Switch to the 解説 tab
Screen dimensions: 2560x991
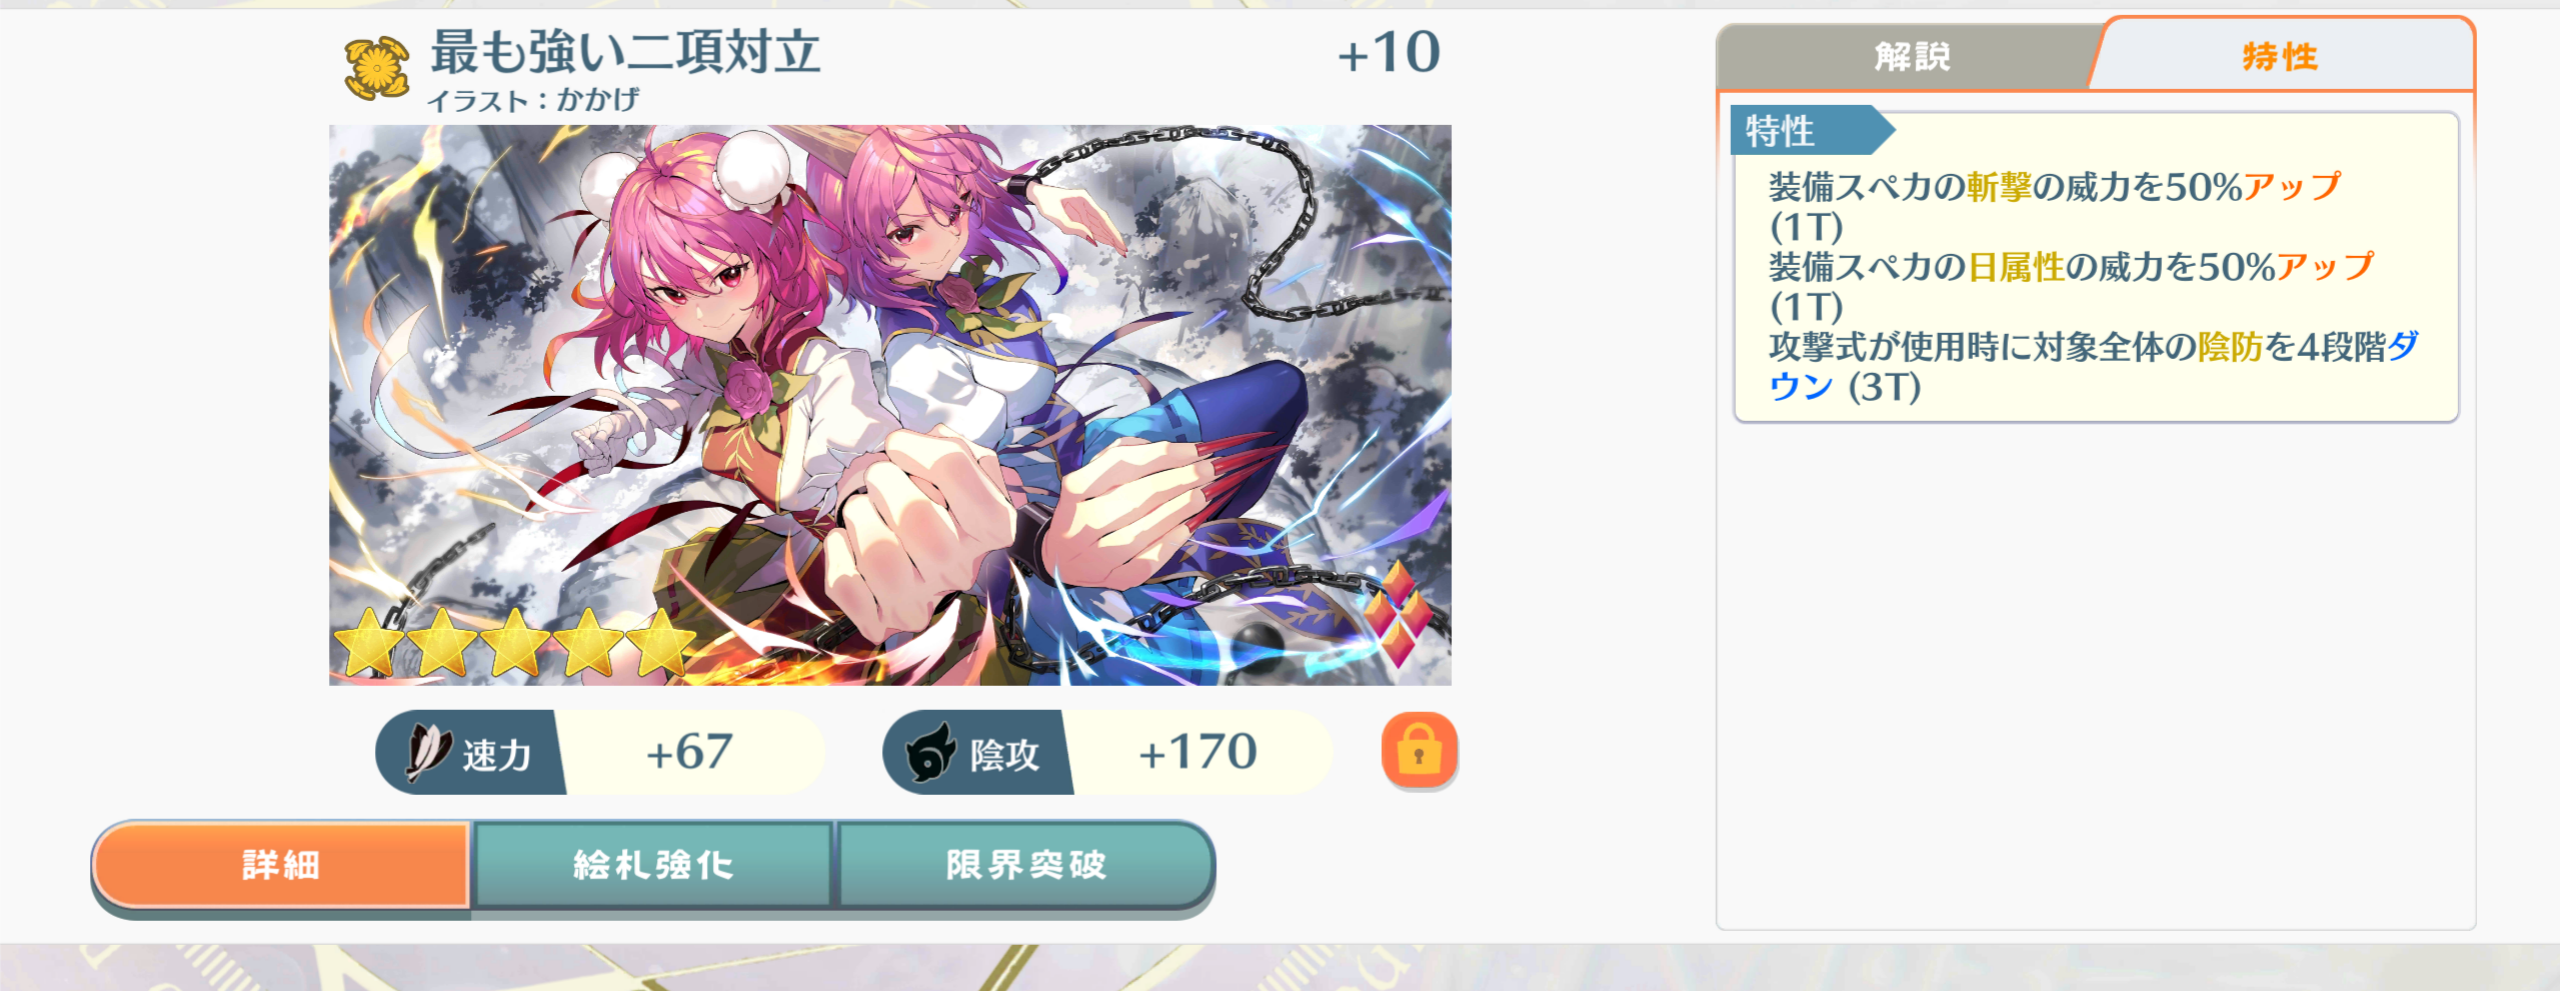[x=1911, y=57]
